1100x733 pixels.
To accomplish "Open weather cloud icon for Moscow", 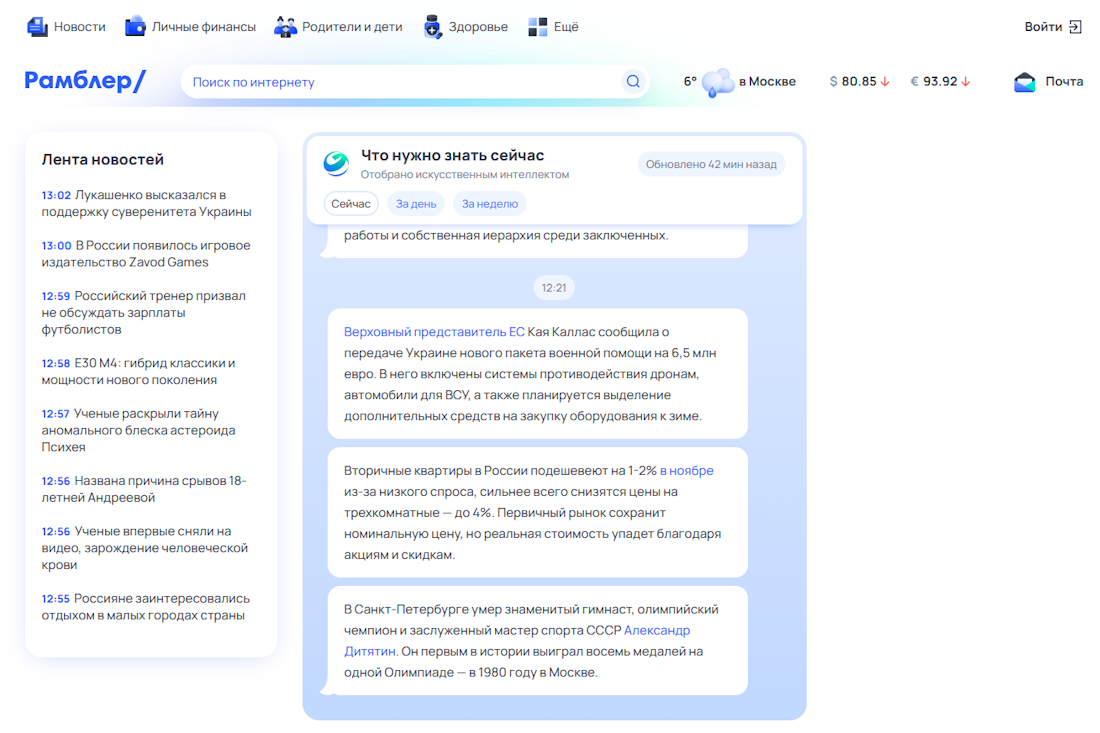I will click(x=718, y=82).
